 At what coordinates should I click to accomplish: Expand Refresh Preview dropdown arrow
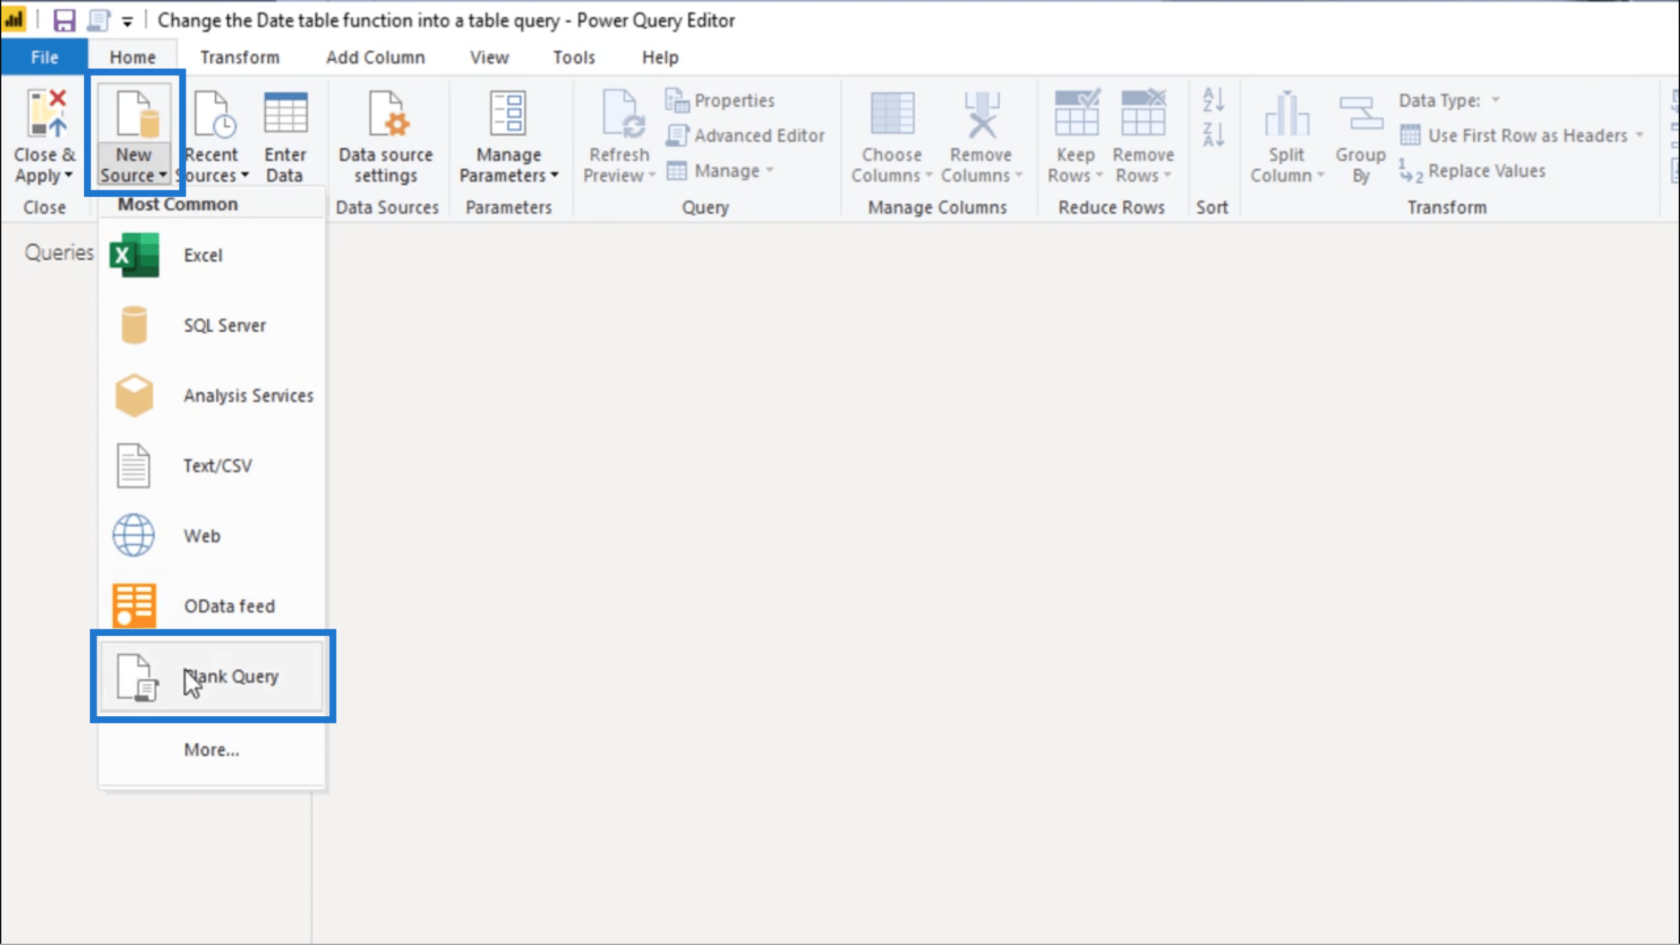tap(652, 176)
